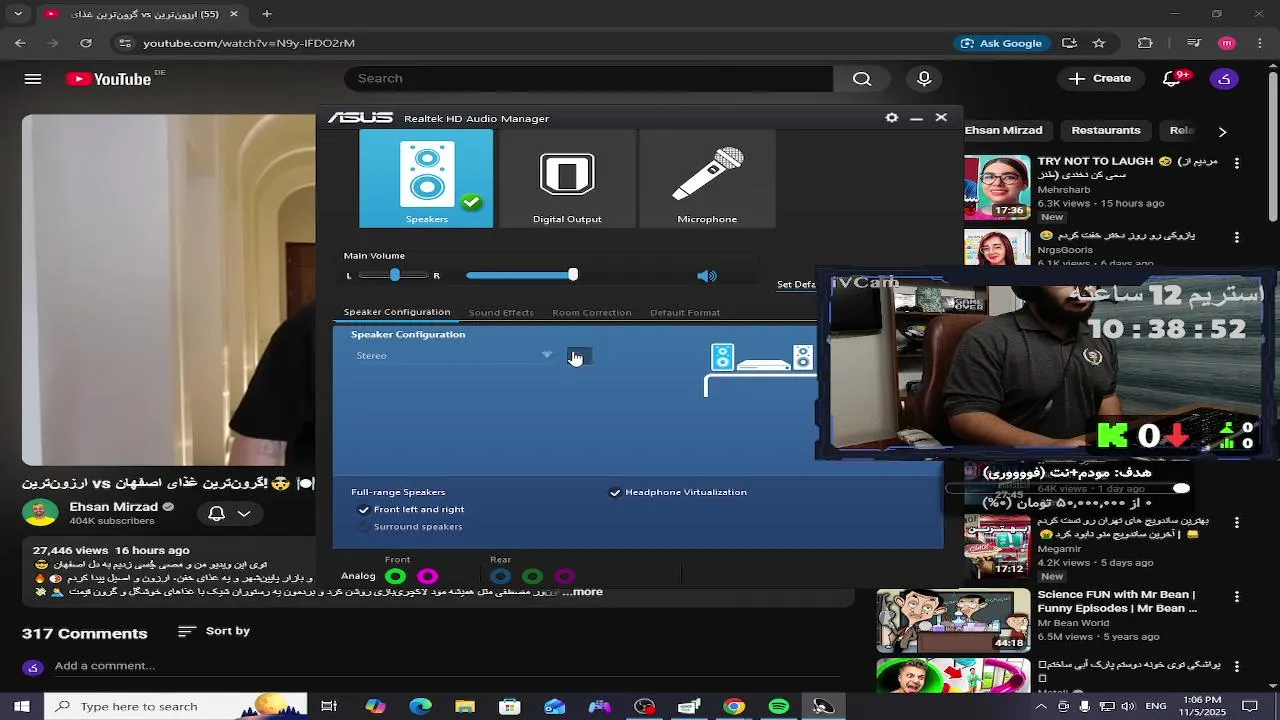This screenshot has width=1280, height=720.
Task: Select the Digital Output device
Action: [567, 178]
